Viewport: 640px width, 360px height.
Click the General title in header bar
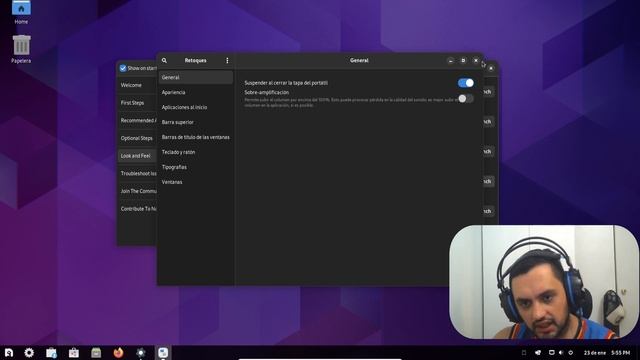359,60
